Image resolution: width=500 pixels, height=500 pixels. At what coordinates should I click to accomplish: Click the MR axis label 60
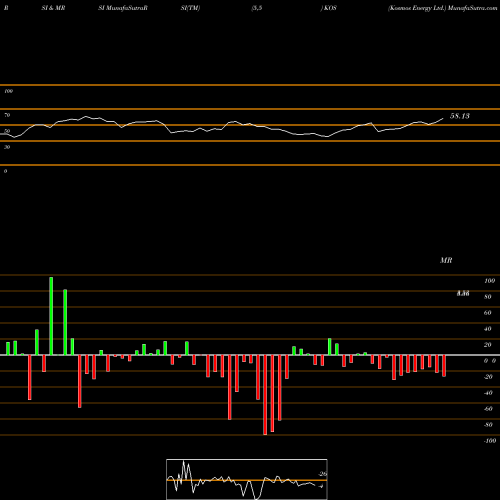coord(488,313)
